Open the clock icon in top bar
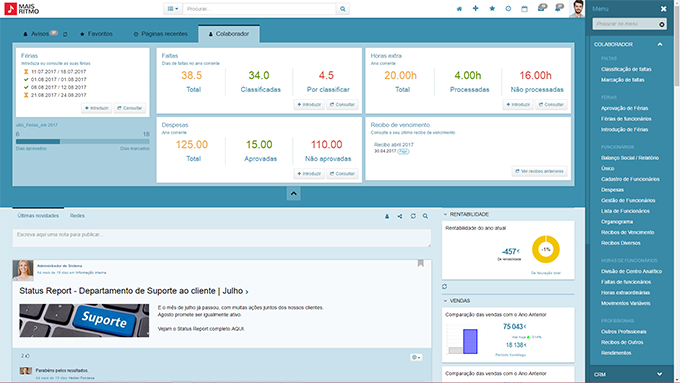680x383 pixels. tap(508, 9)
